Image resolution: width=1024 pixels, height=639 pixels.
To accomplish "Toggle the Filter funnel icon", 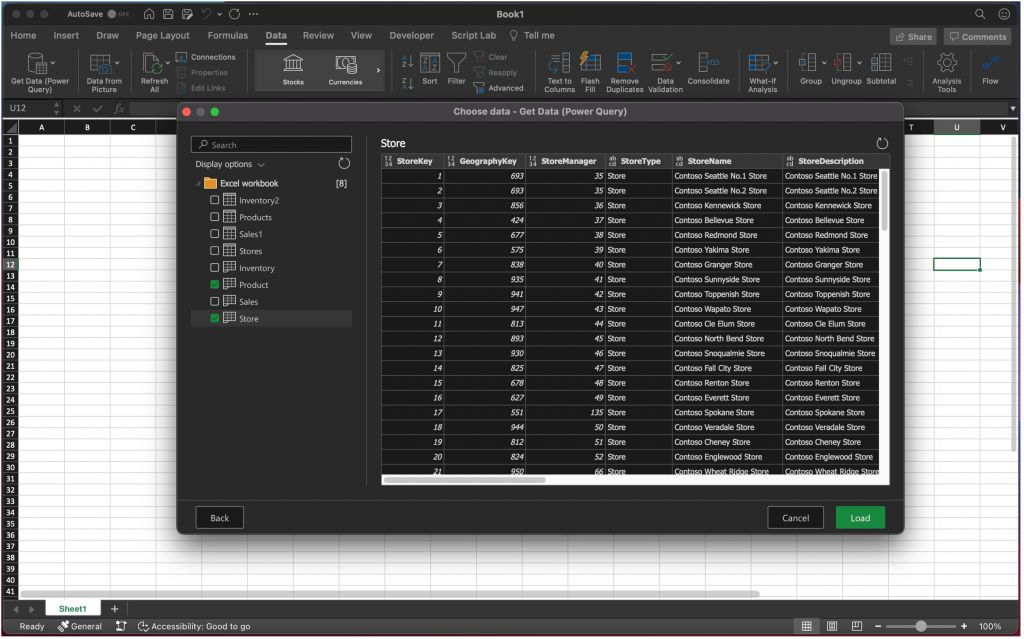I will point(456,63).
